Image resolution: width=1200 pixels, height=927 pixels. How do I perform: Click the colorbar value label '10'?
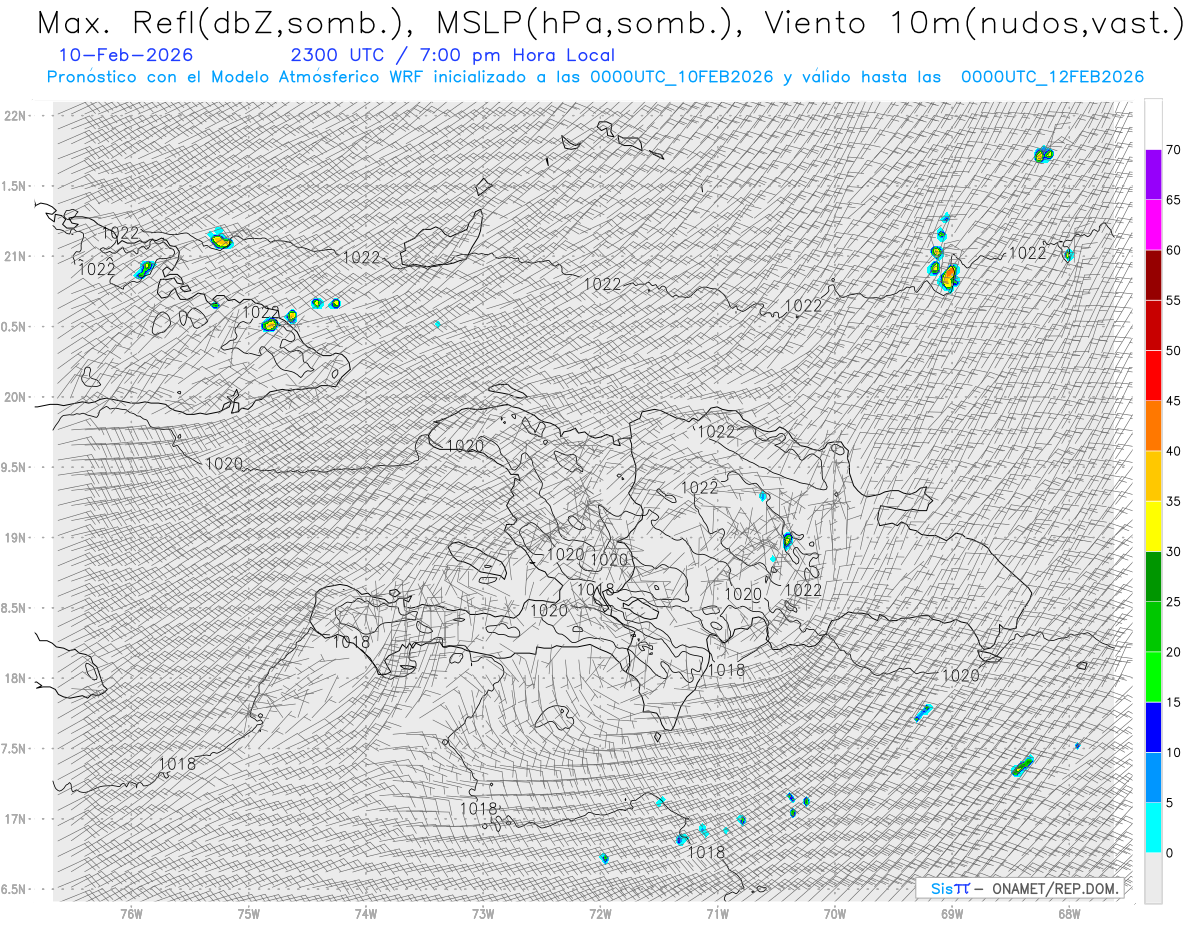click(x=1173, y=752)
